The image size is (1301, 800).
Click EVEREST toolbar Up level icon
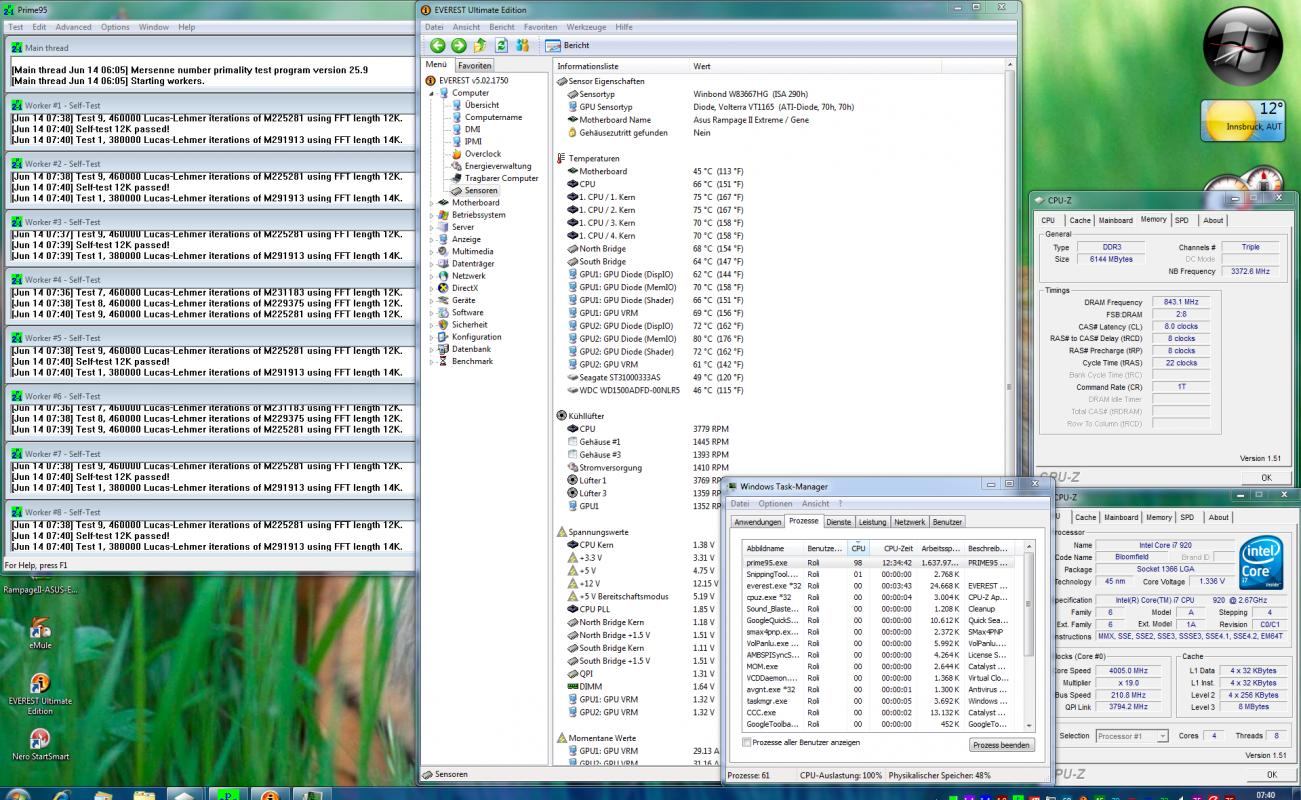click(x=480, y=45)
